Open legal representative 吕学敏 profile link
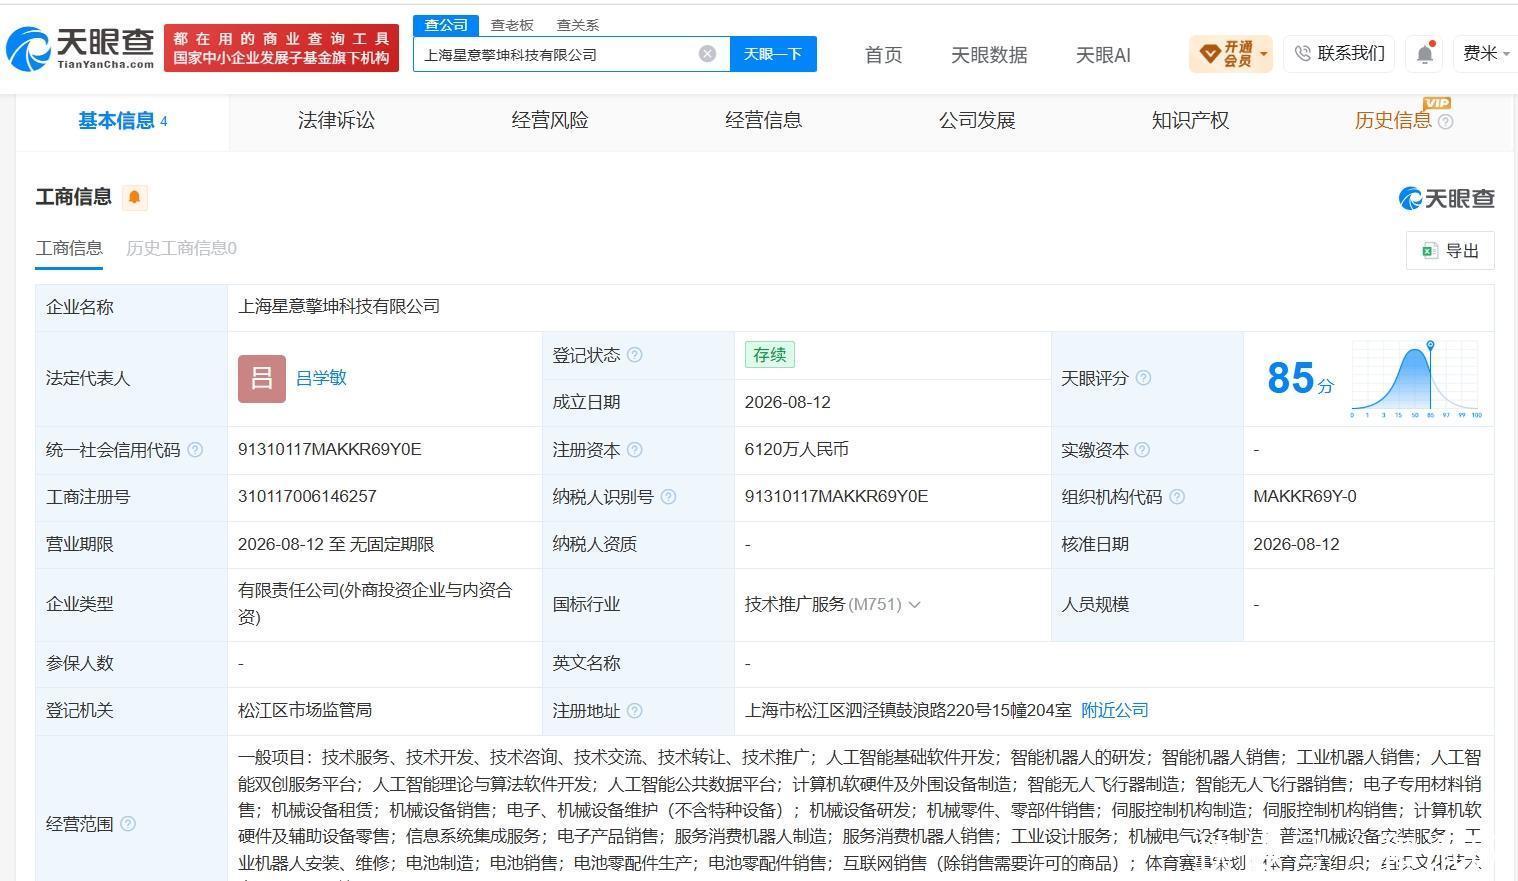Image resolution: width=1518 pixels, height=881 pixels. [321, 378]
